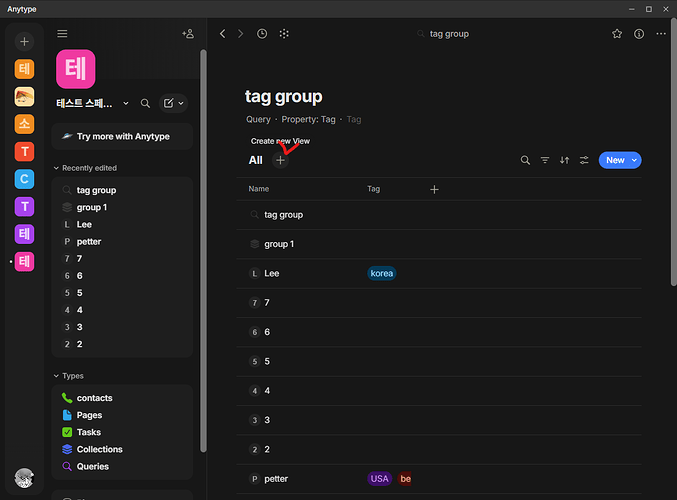Click the tag group page title
This screenshot has height=500, width=677.
(x=284, y=96)
